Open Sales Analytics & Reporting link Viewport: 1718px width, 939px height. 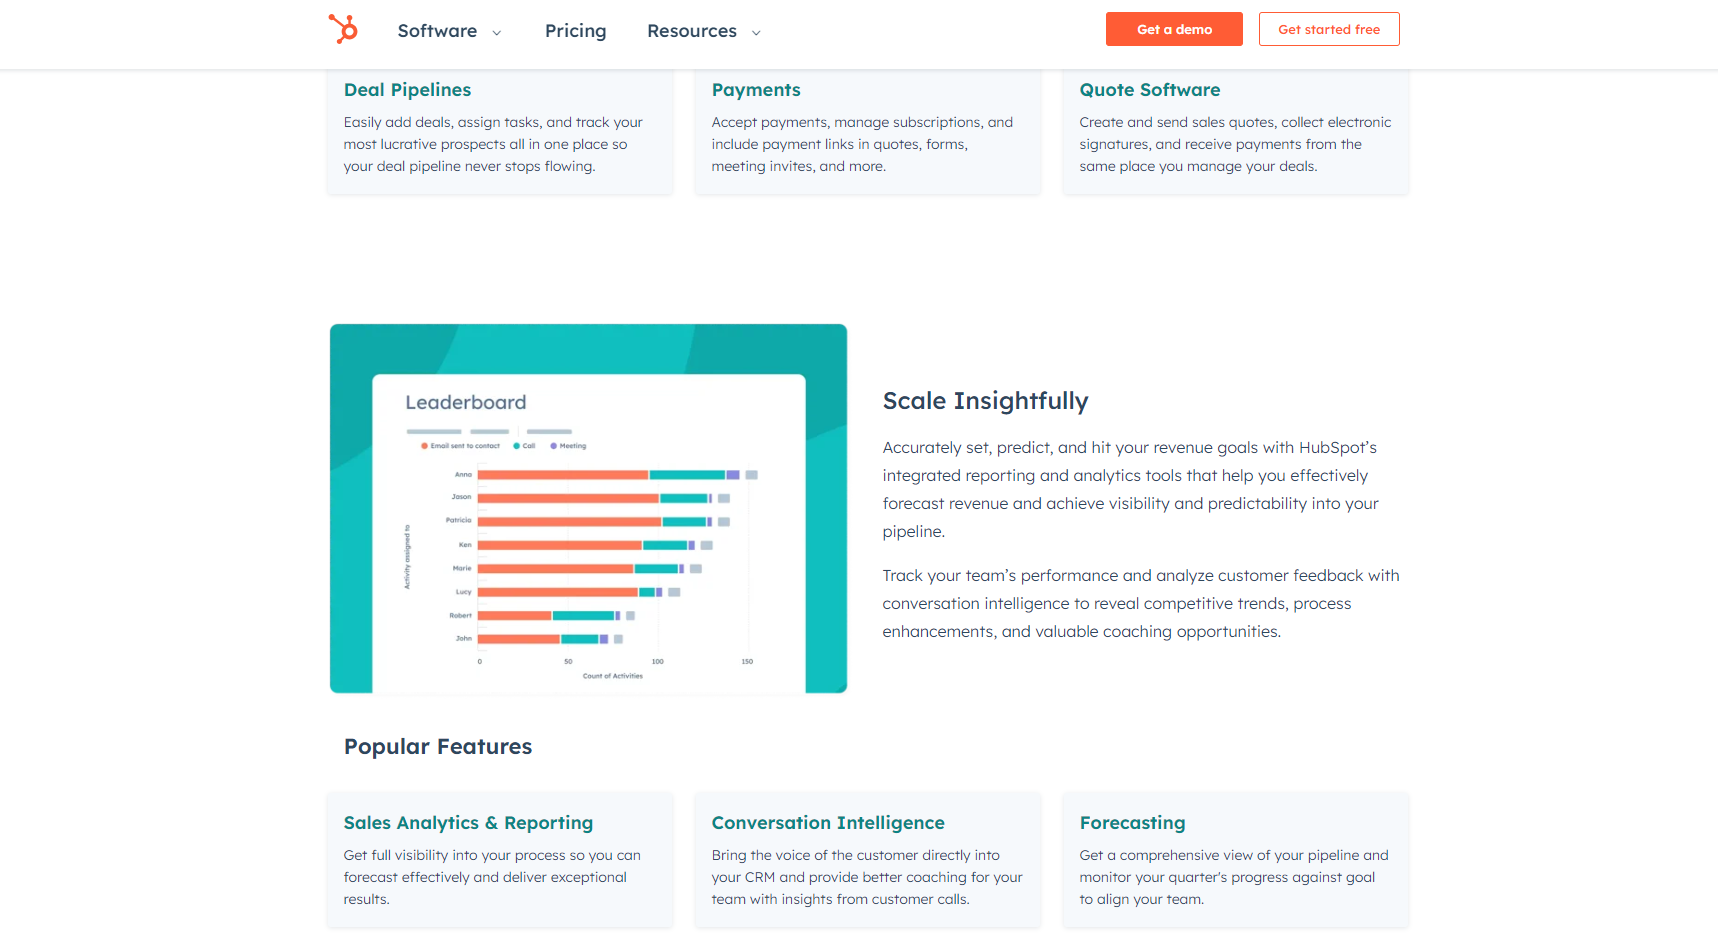tap(468, 823)
